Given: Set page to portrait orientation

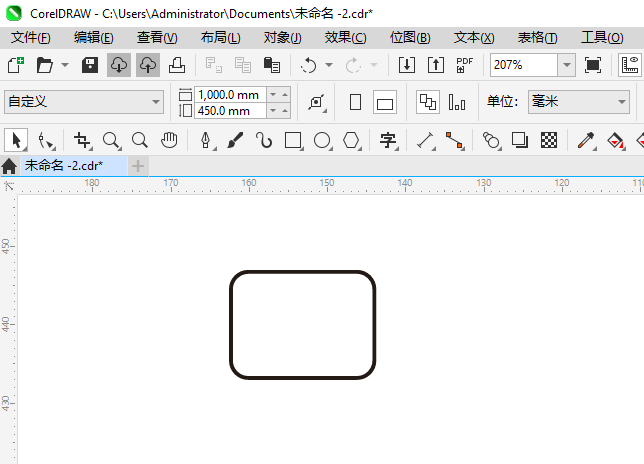Looking at the screenshot, I should click(355, 102).
